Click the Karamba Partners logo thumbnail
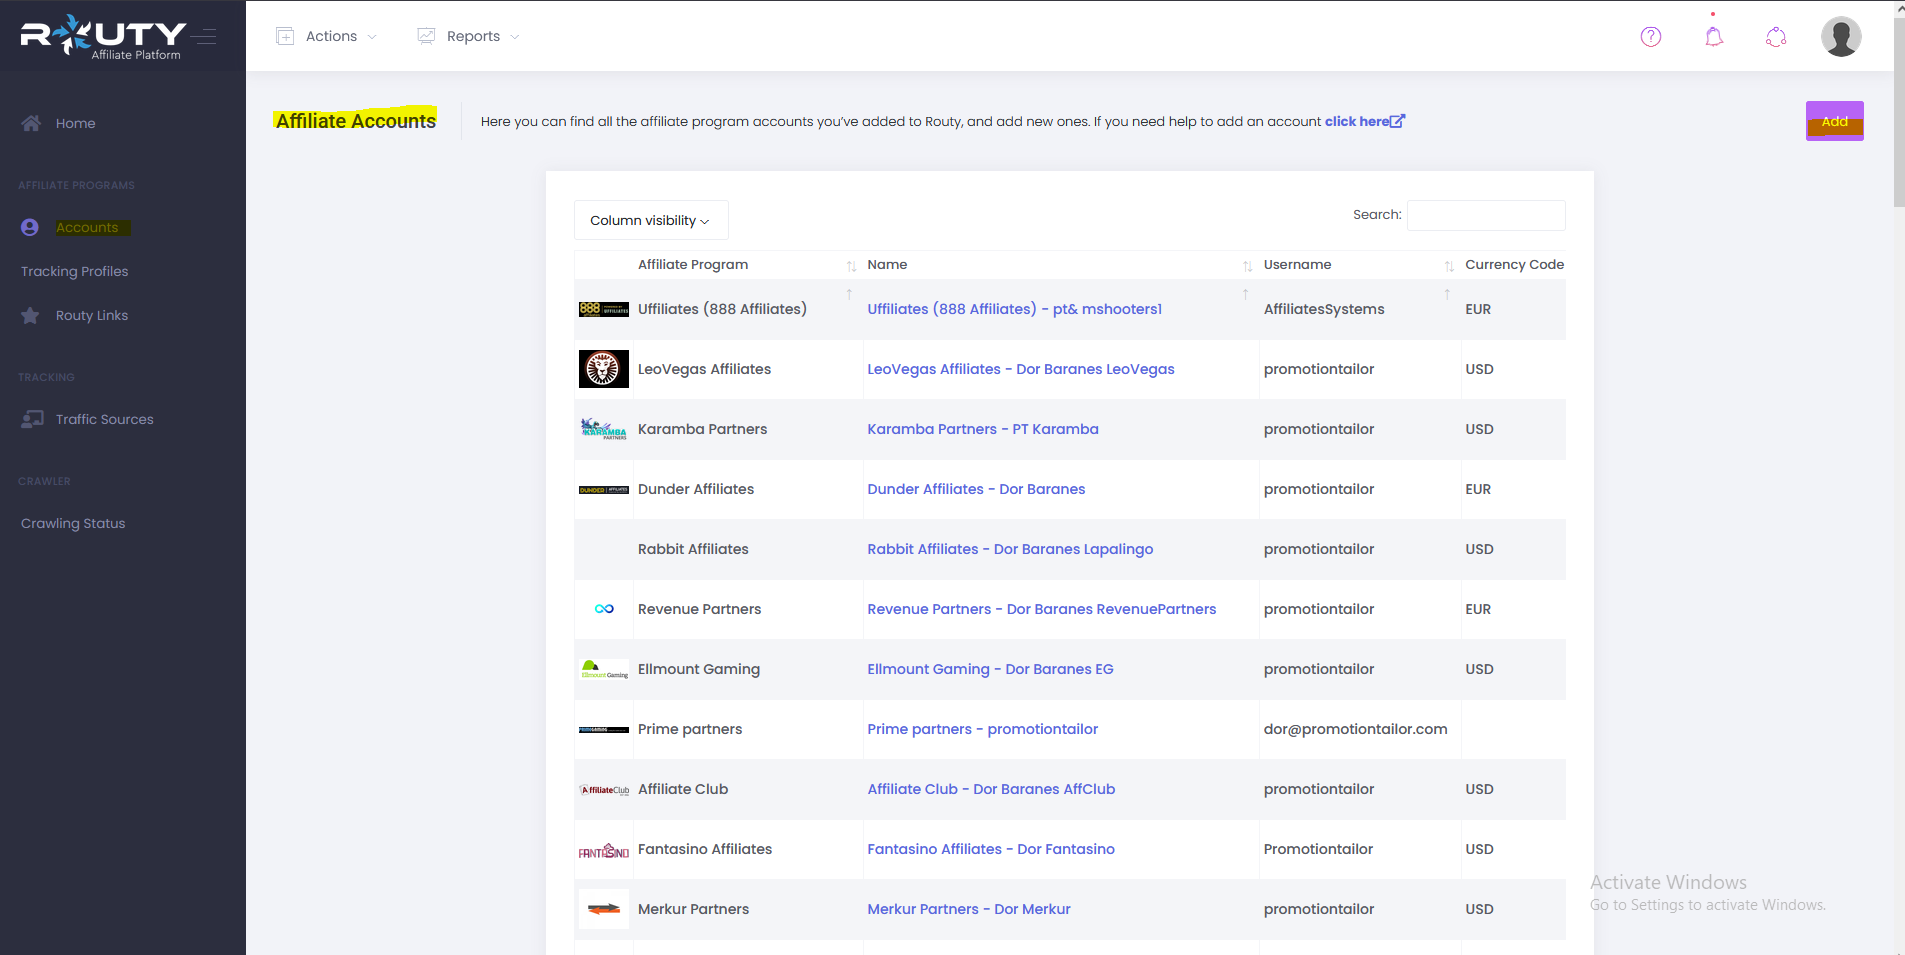Screen dimensions: 1905x955 point(604,429)
